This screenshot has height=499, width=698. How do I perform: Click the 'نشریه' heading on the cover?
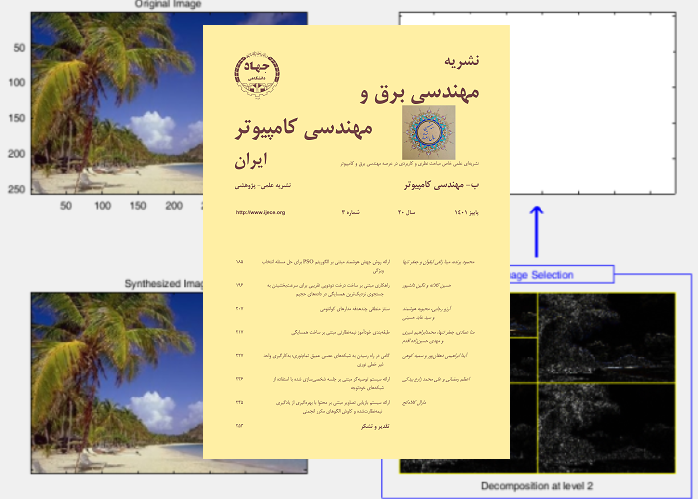(x=462, y=61)
